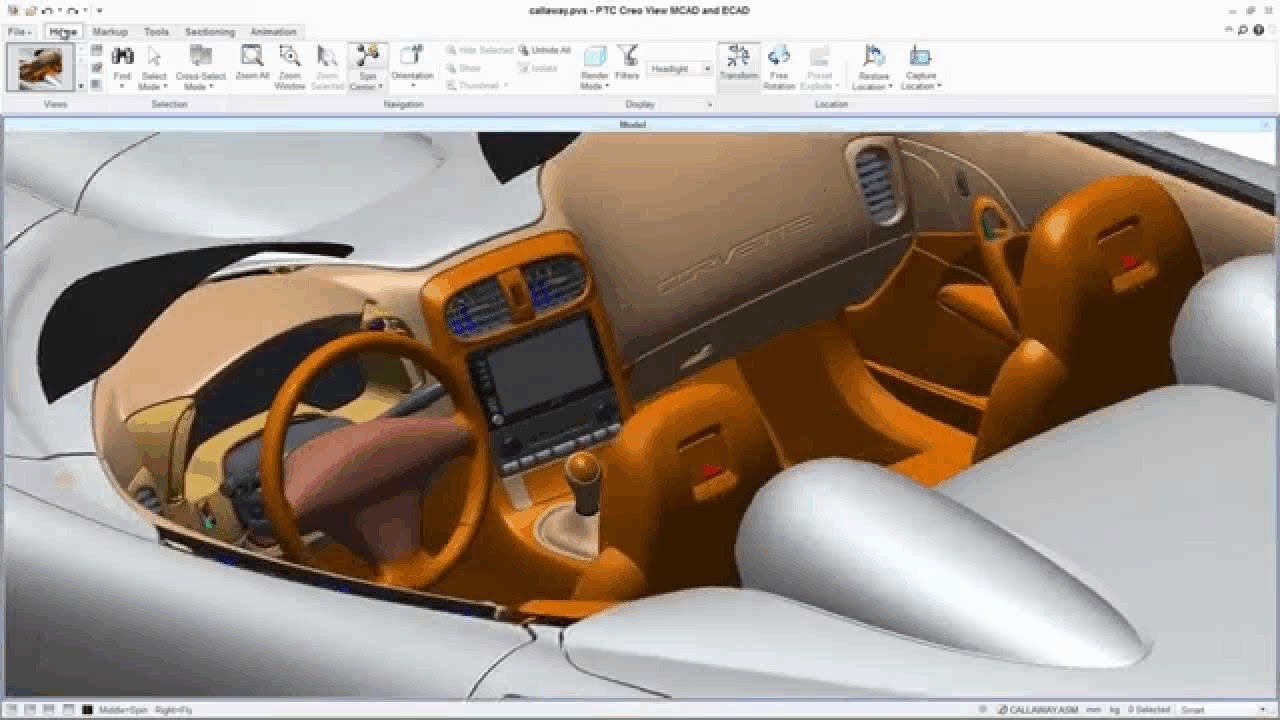
Task: Click the search magnifier icon near help
Action: click(1243, 31)
